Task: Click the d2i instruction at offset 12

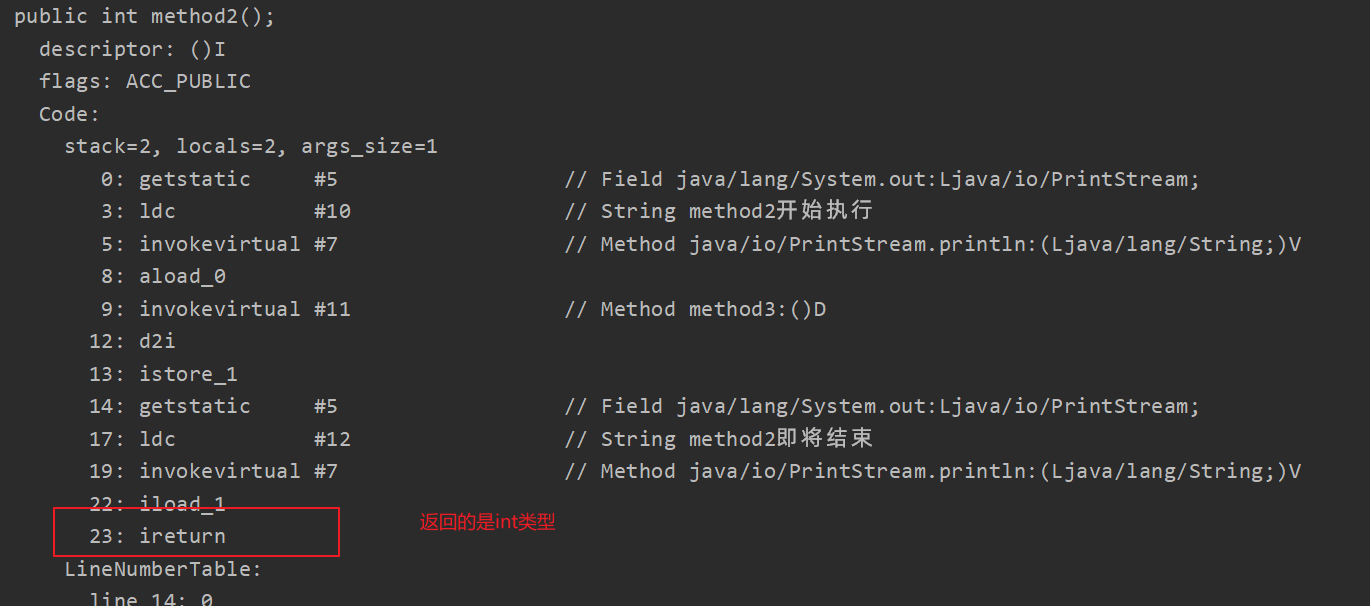Action: pyautogui.click(x=157, y=341)
